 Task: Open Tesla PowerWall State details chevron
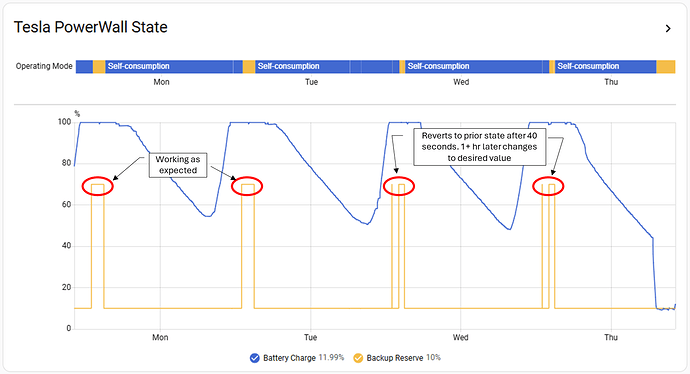(x=668, y=29)
